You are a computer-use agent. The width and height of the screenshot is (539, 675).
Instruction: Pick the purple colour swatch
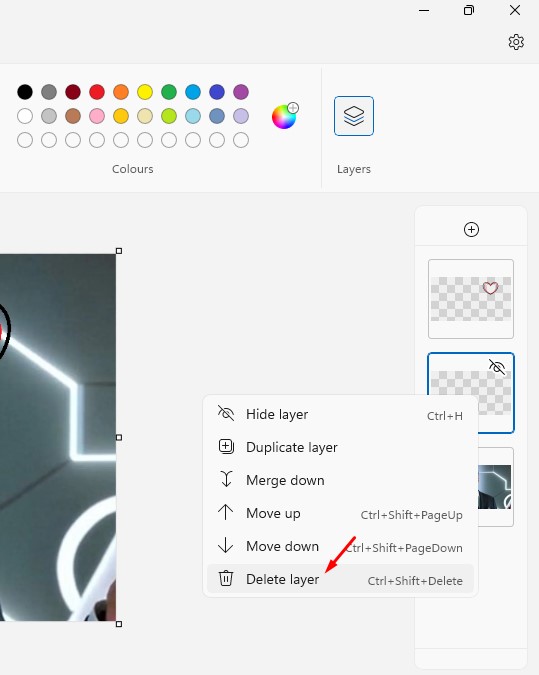click(x=241, y=92)
